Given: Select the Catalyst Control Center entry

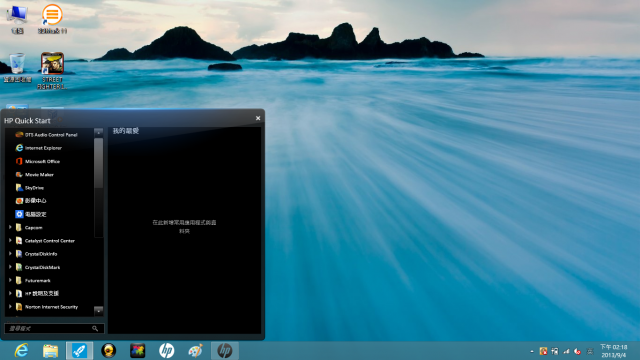Looking at the screenshot, I should tap(50, 241).
